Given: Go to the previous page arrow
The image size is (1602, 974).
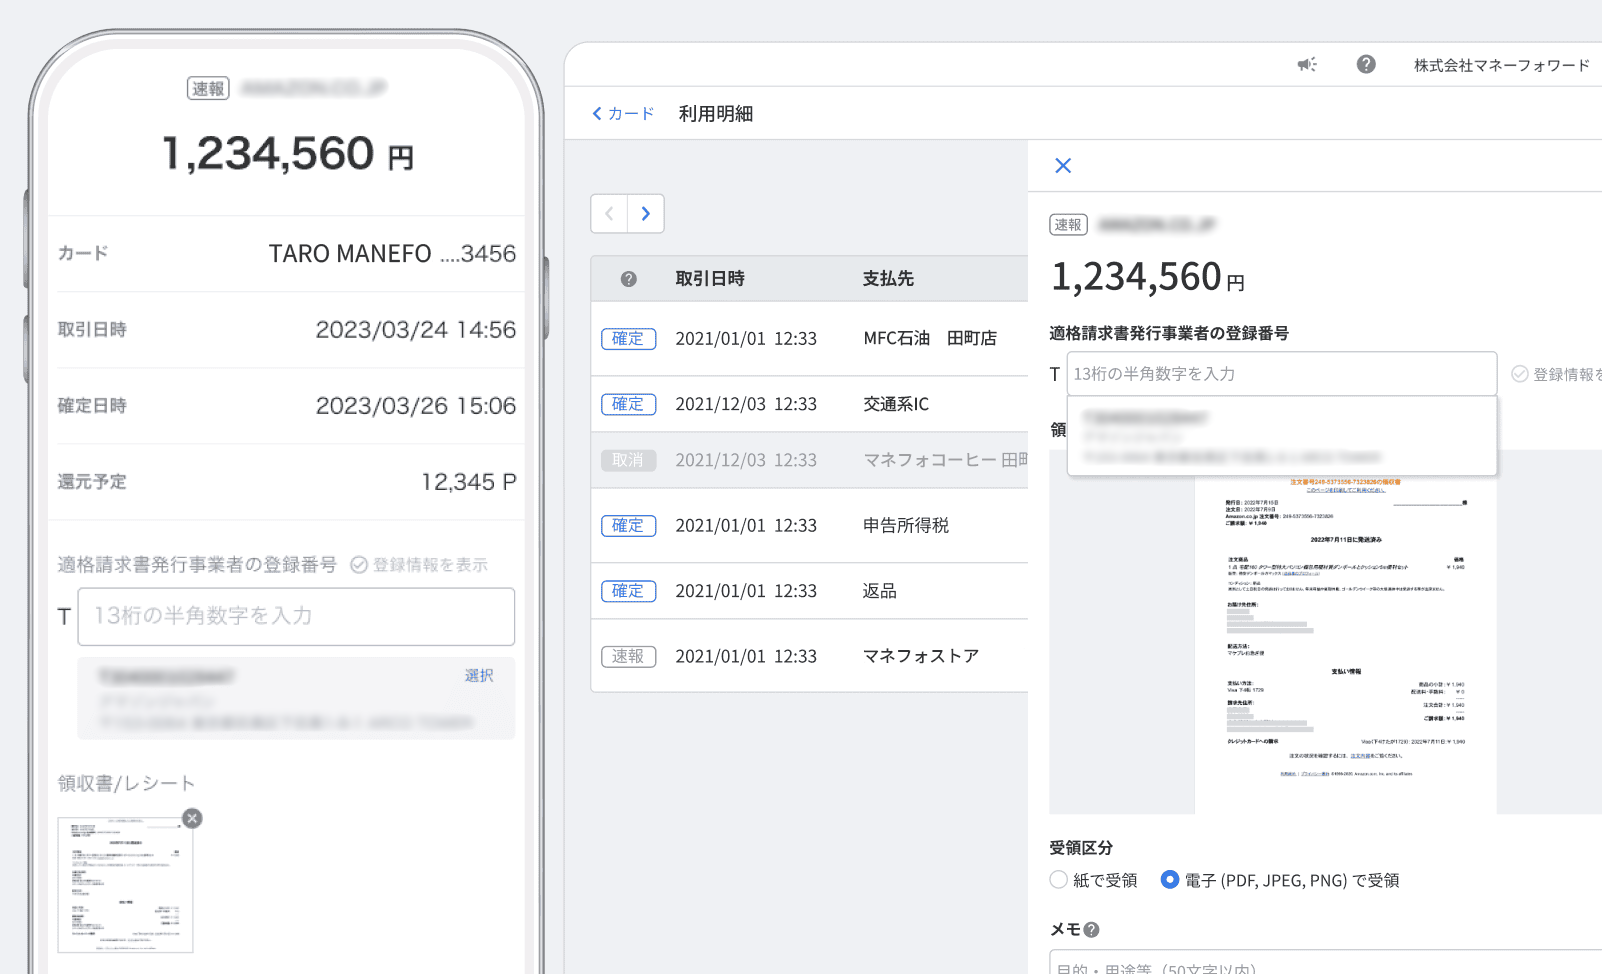Looking at the screenshot, I should click(x=609, y=214).
